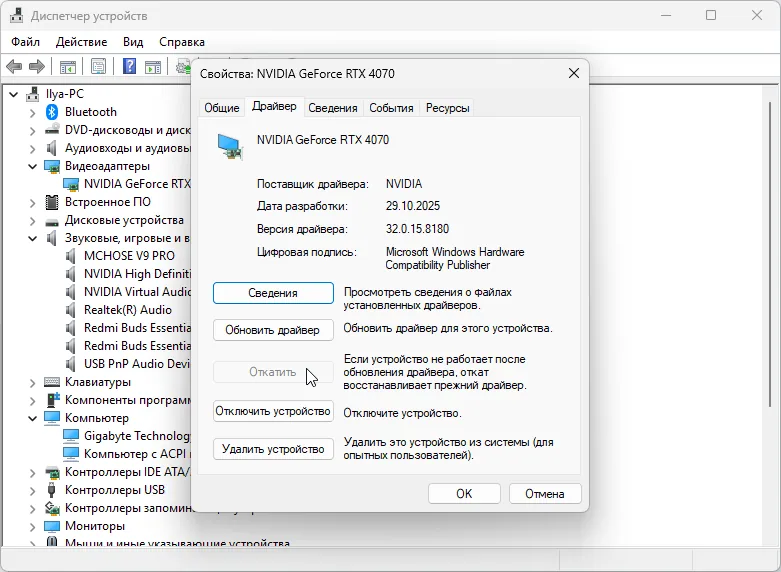Expand the Дисковые устройства category
Screen dimensions: 781x572
tap(32, 221)
